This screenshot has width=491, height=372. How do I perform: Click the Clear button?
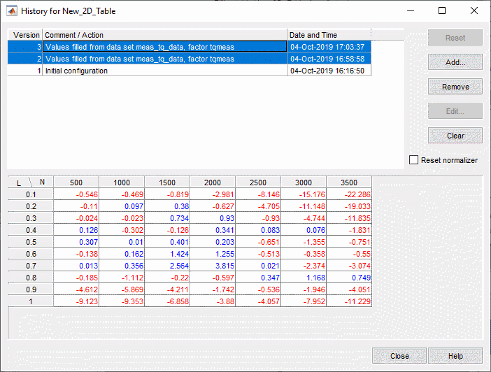(455, 136)
